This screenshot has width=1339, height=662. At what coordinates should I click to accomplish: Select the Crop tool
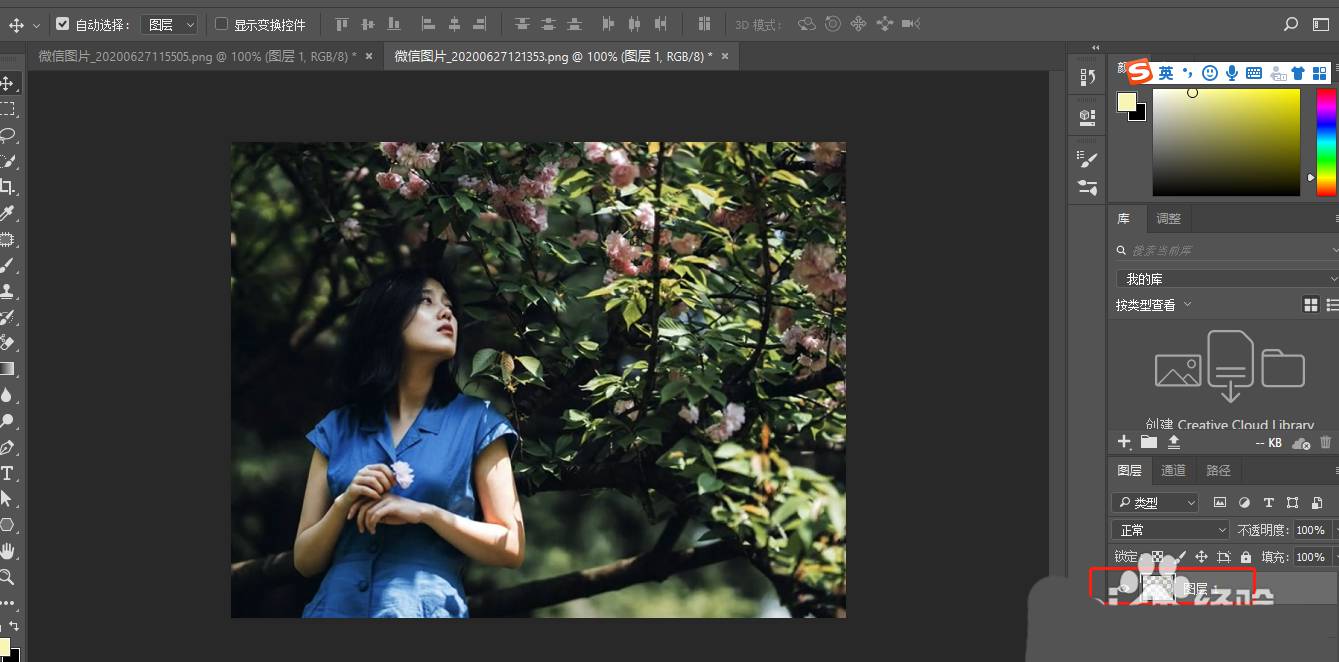7,187
